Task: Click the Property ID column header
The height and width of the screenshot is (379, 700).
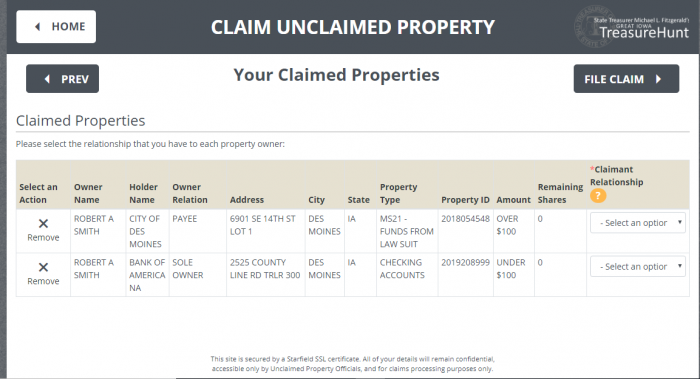Action: (x=465, y=200)
